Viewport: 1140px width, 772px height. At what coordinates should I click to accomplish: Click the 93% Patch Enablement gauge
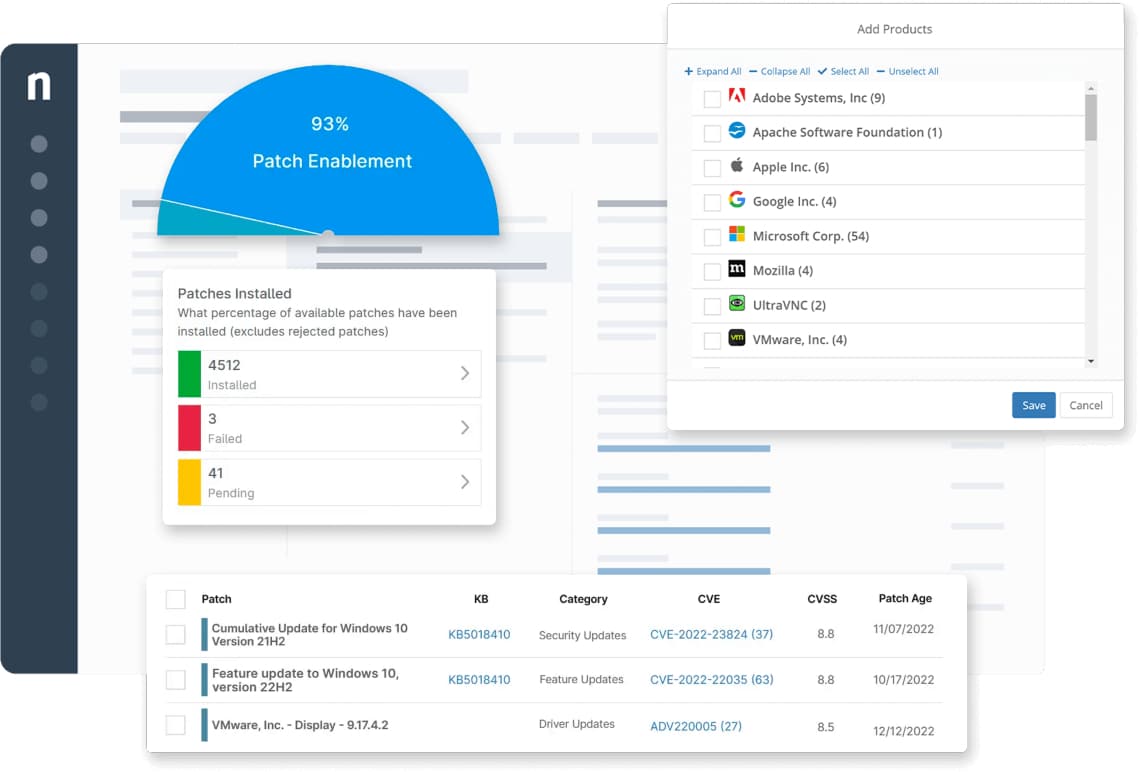pos(329,150)
